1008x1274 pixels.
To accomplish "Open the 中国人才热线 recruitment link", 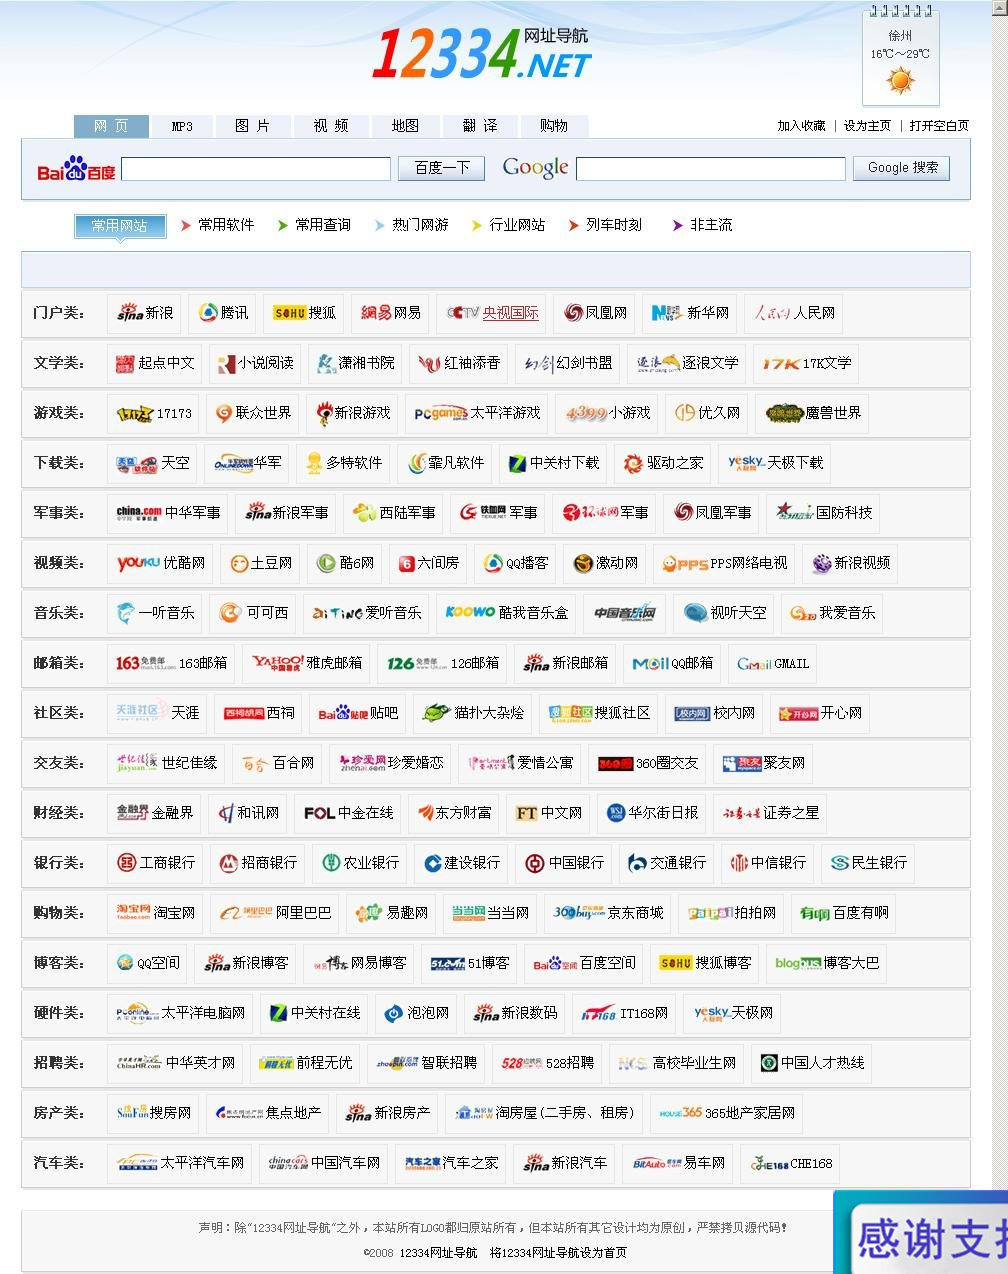I will [x=812, y=1063].
